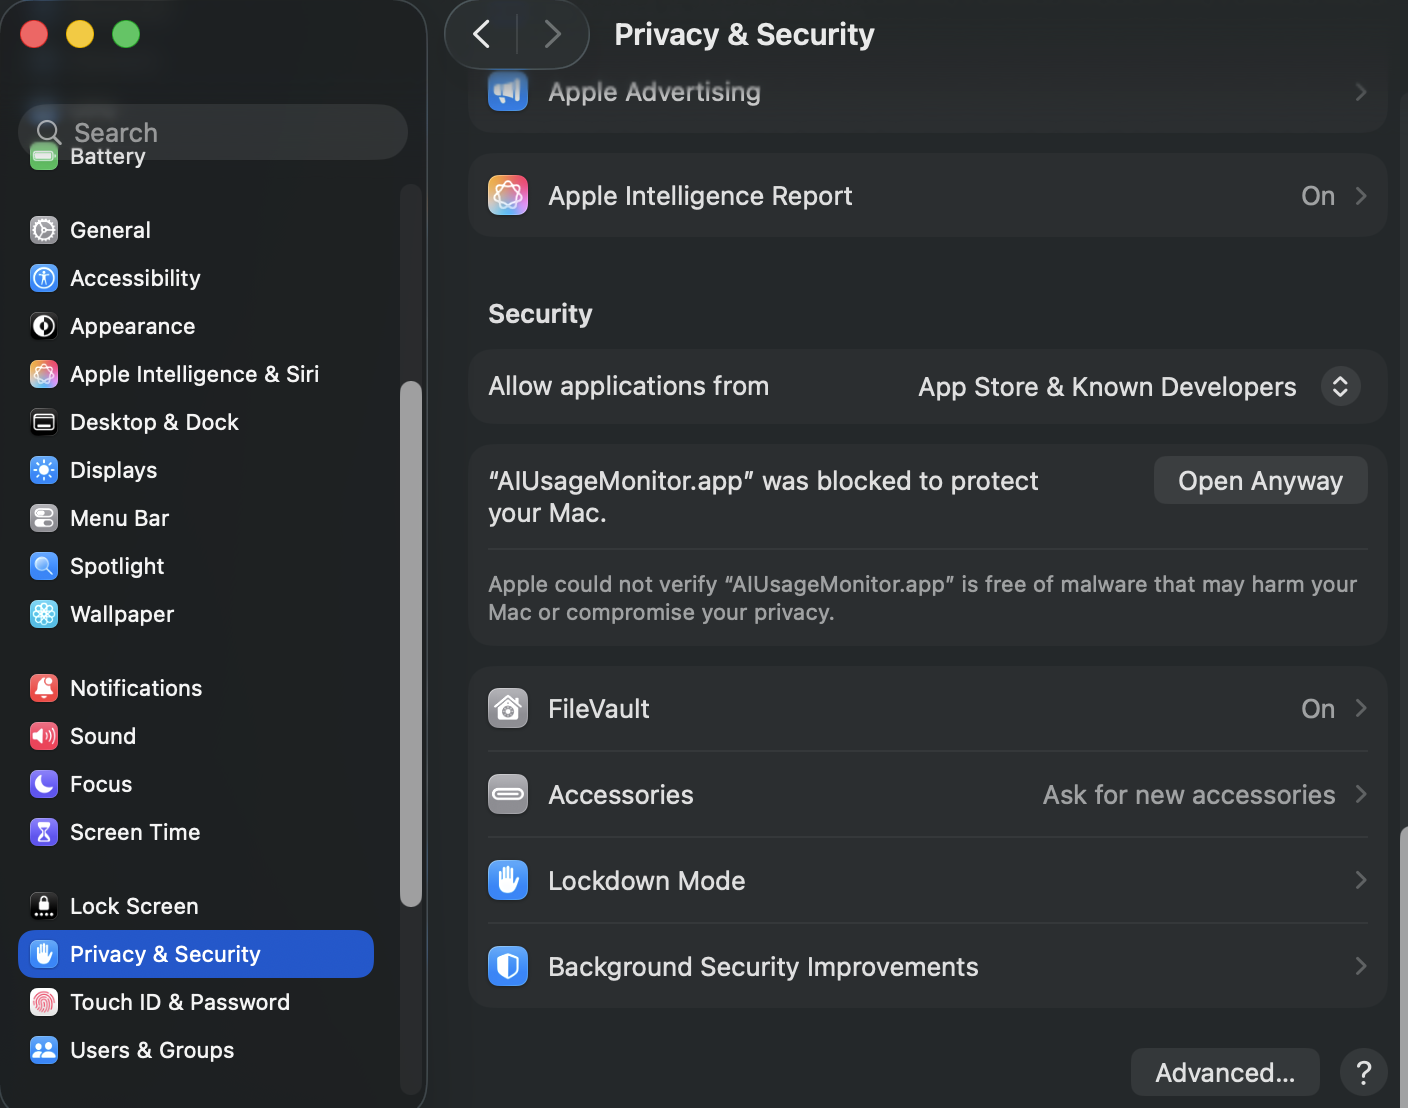Click the Background Security Improvements shield icon
Viewport: 1408px width, 1108px height.
pyautogui.click(x=508, y=966)
